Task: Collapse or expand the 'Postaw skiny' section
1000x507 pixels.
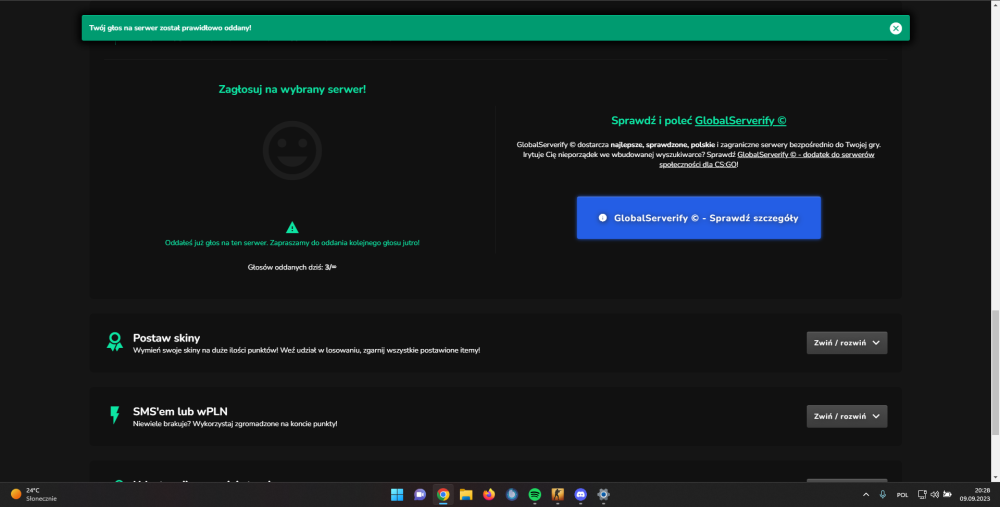Action: click(x=846, y=343)
